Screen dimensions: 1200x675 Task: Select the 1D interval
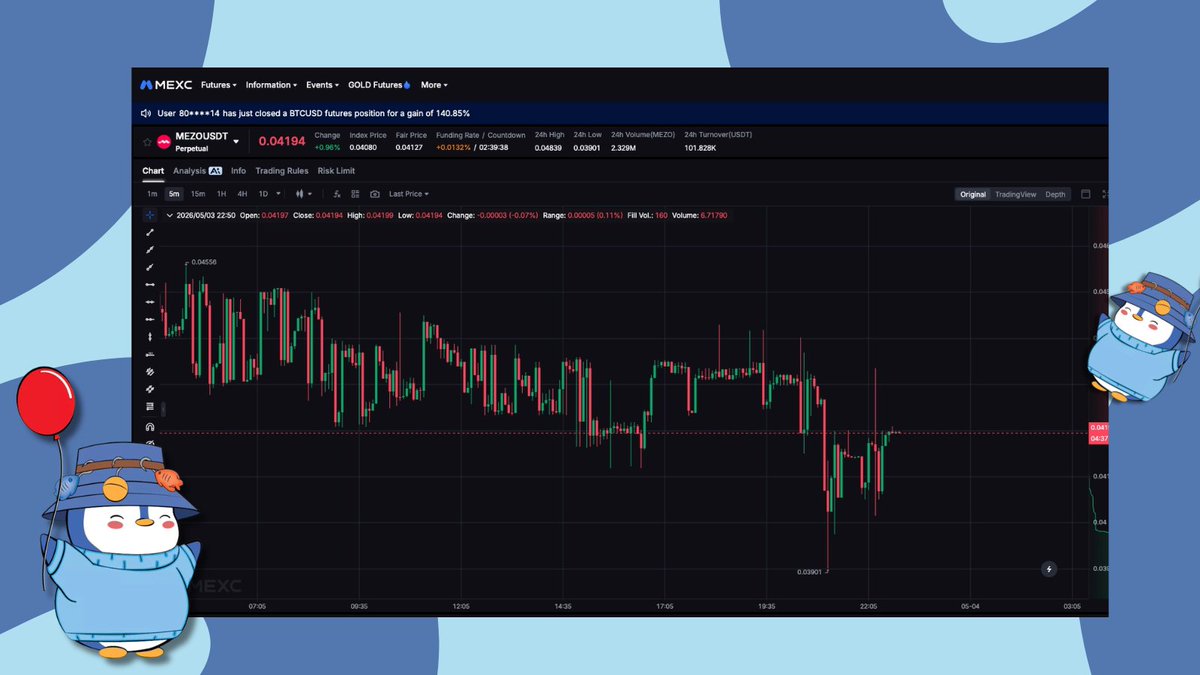263,194
